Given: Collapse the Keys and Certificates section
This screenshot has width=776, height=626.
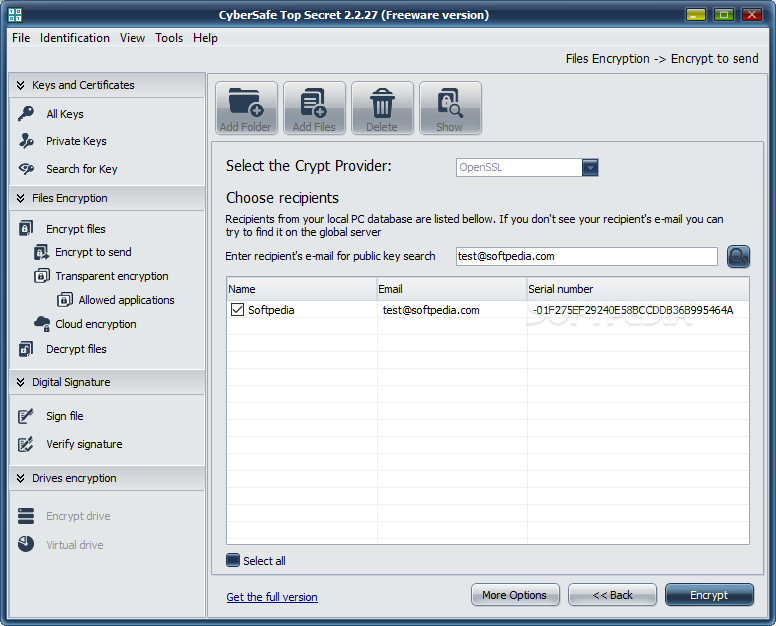Looking at the screenshot, I should click(x=20, y=85).
